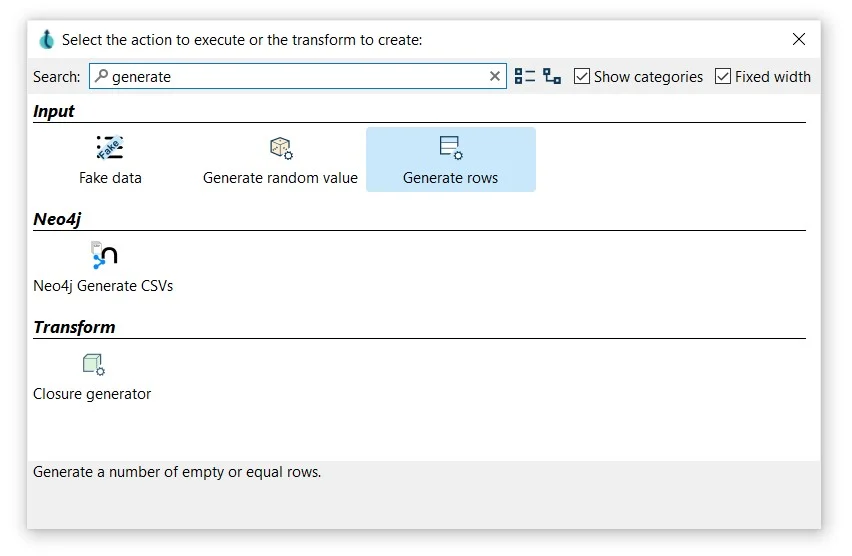Image resolution: width=852 pixels, height=556 pixels.
Task: Click the Transform category heading
Action: (x=74, y=327)
